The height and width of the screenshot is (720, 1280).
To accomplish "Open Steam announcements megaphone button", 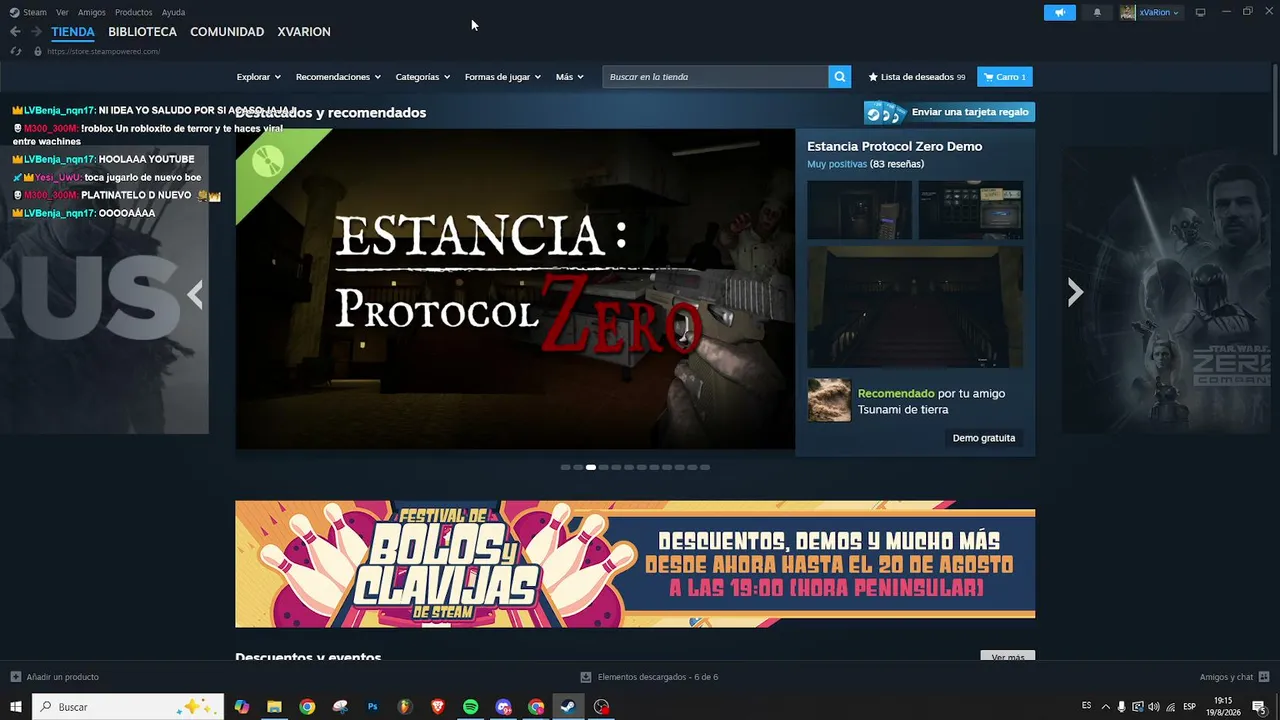I will point(1059,12).
